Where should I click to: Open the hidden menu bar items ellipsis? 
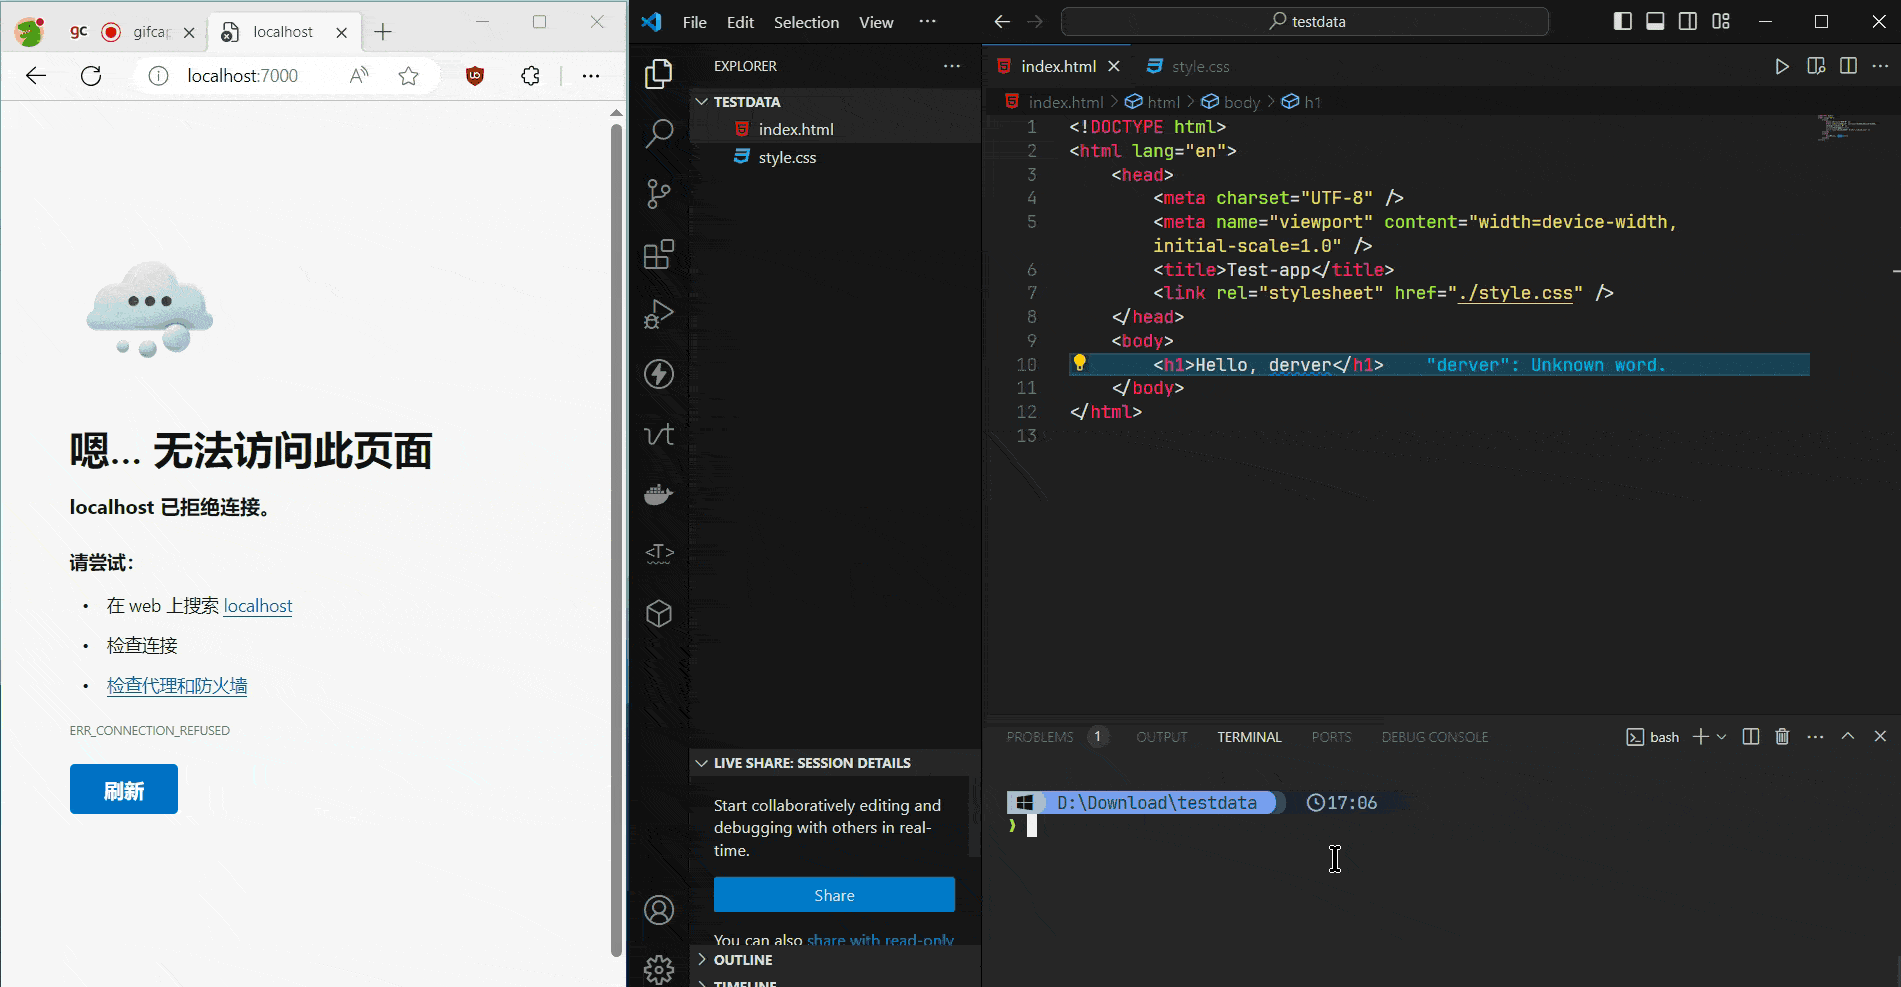[x=927, y=21]
